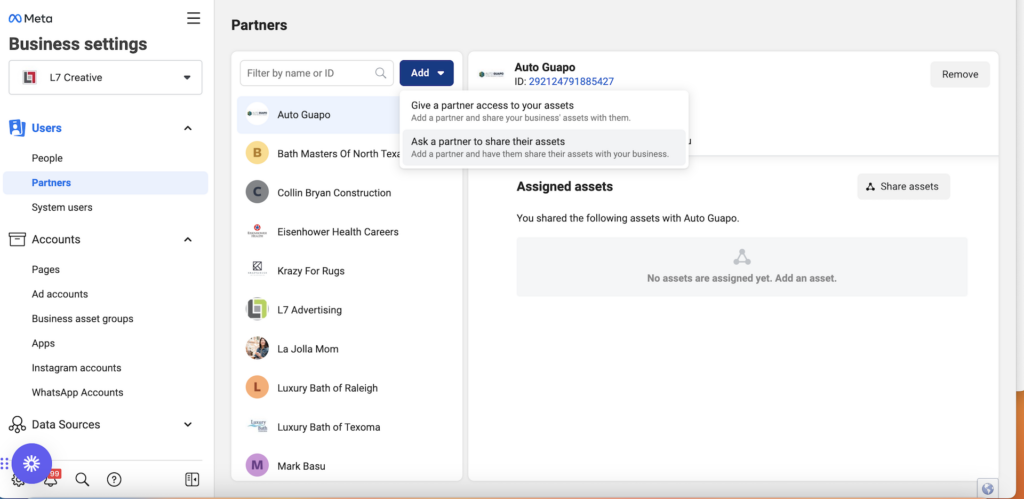Click the Users section heading
Image resolution: width=1024 pixels, height=499 pixels.
point(46,128)
